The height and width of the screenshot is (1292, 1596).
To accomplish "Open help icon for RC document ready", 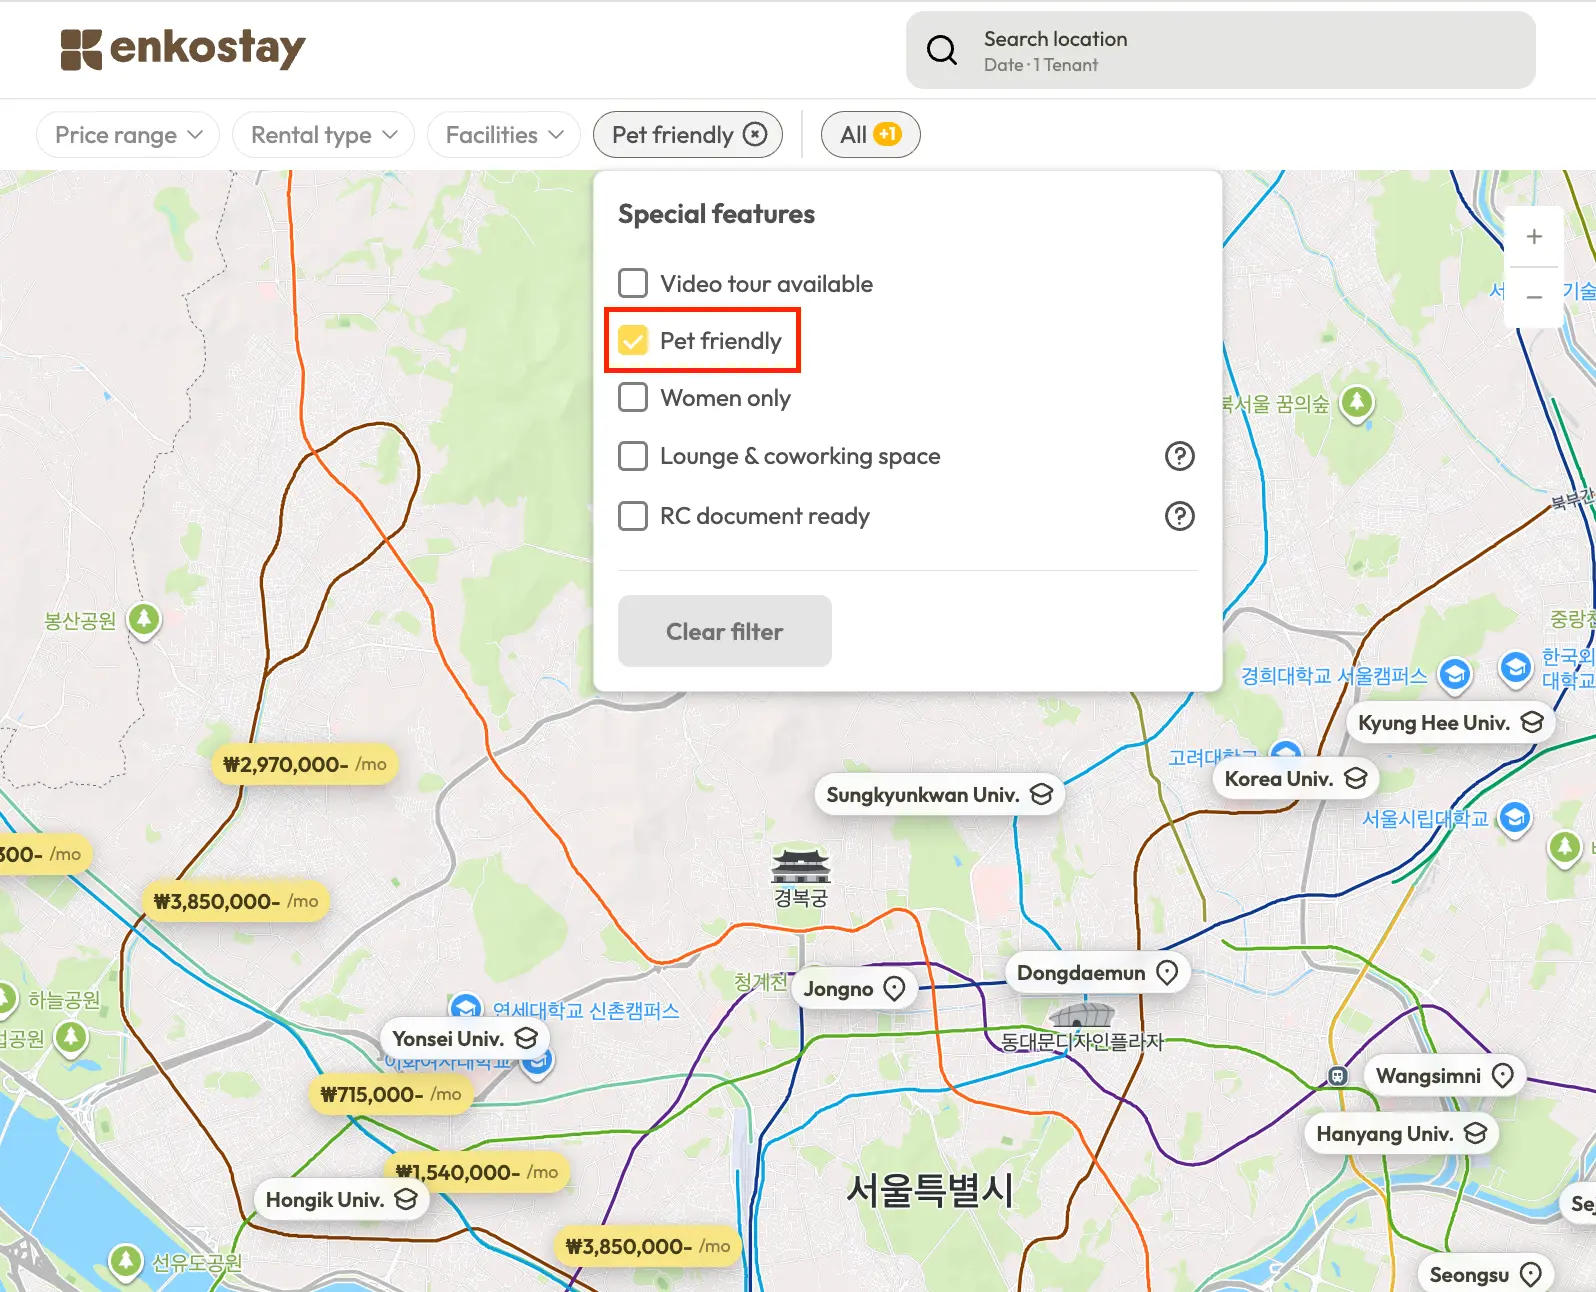I will [1179, 516].
